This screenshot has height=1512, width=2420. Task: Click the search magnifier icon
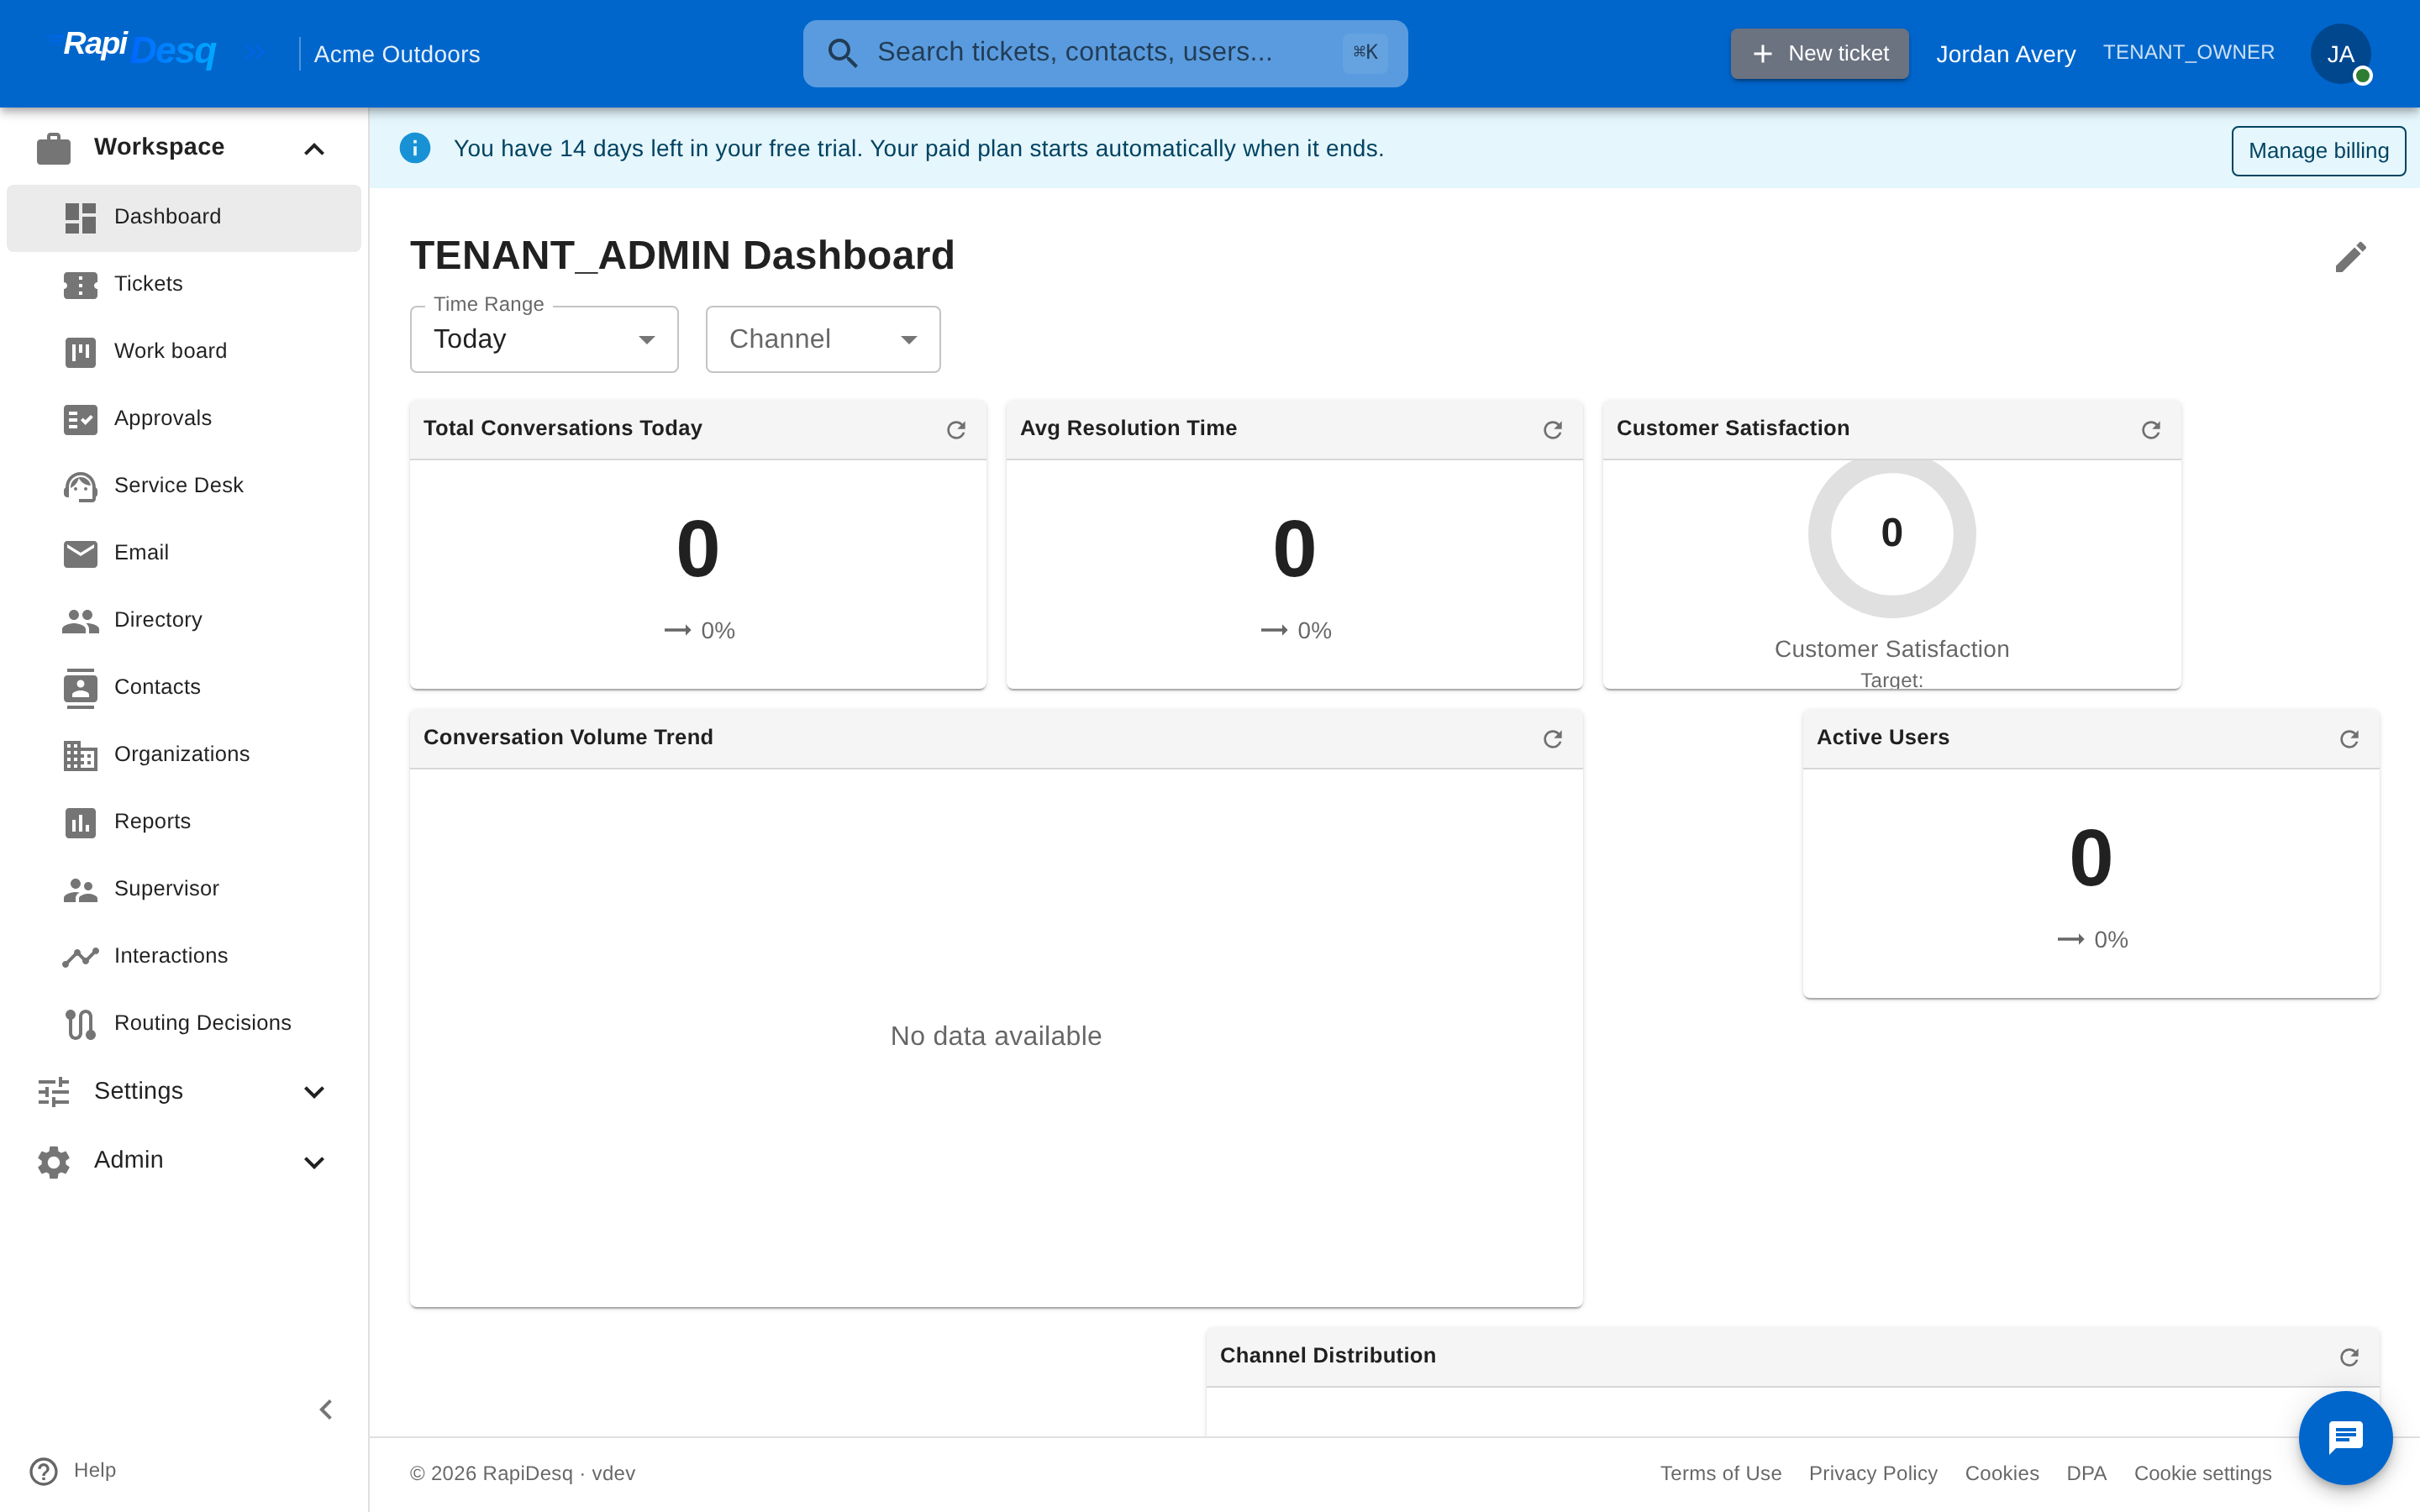(842, 53)
